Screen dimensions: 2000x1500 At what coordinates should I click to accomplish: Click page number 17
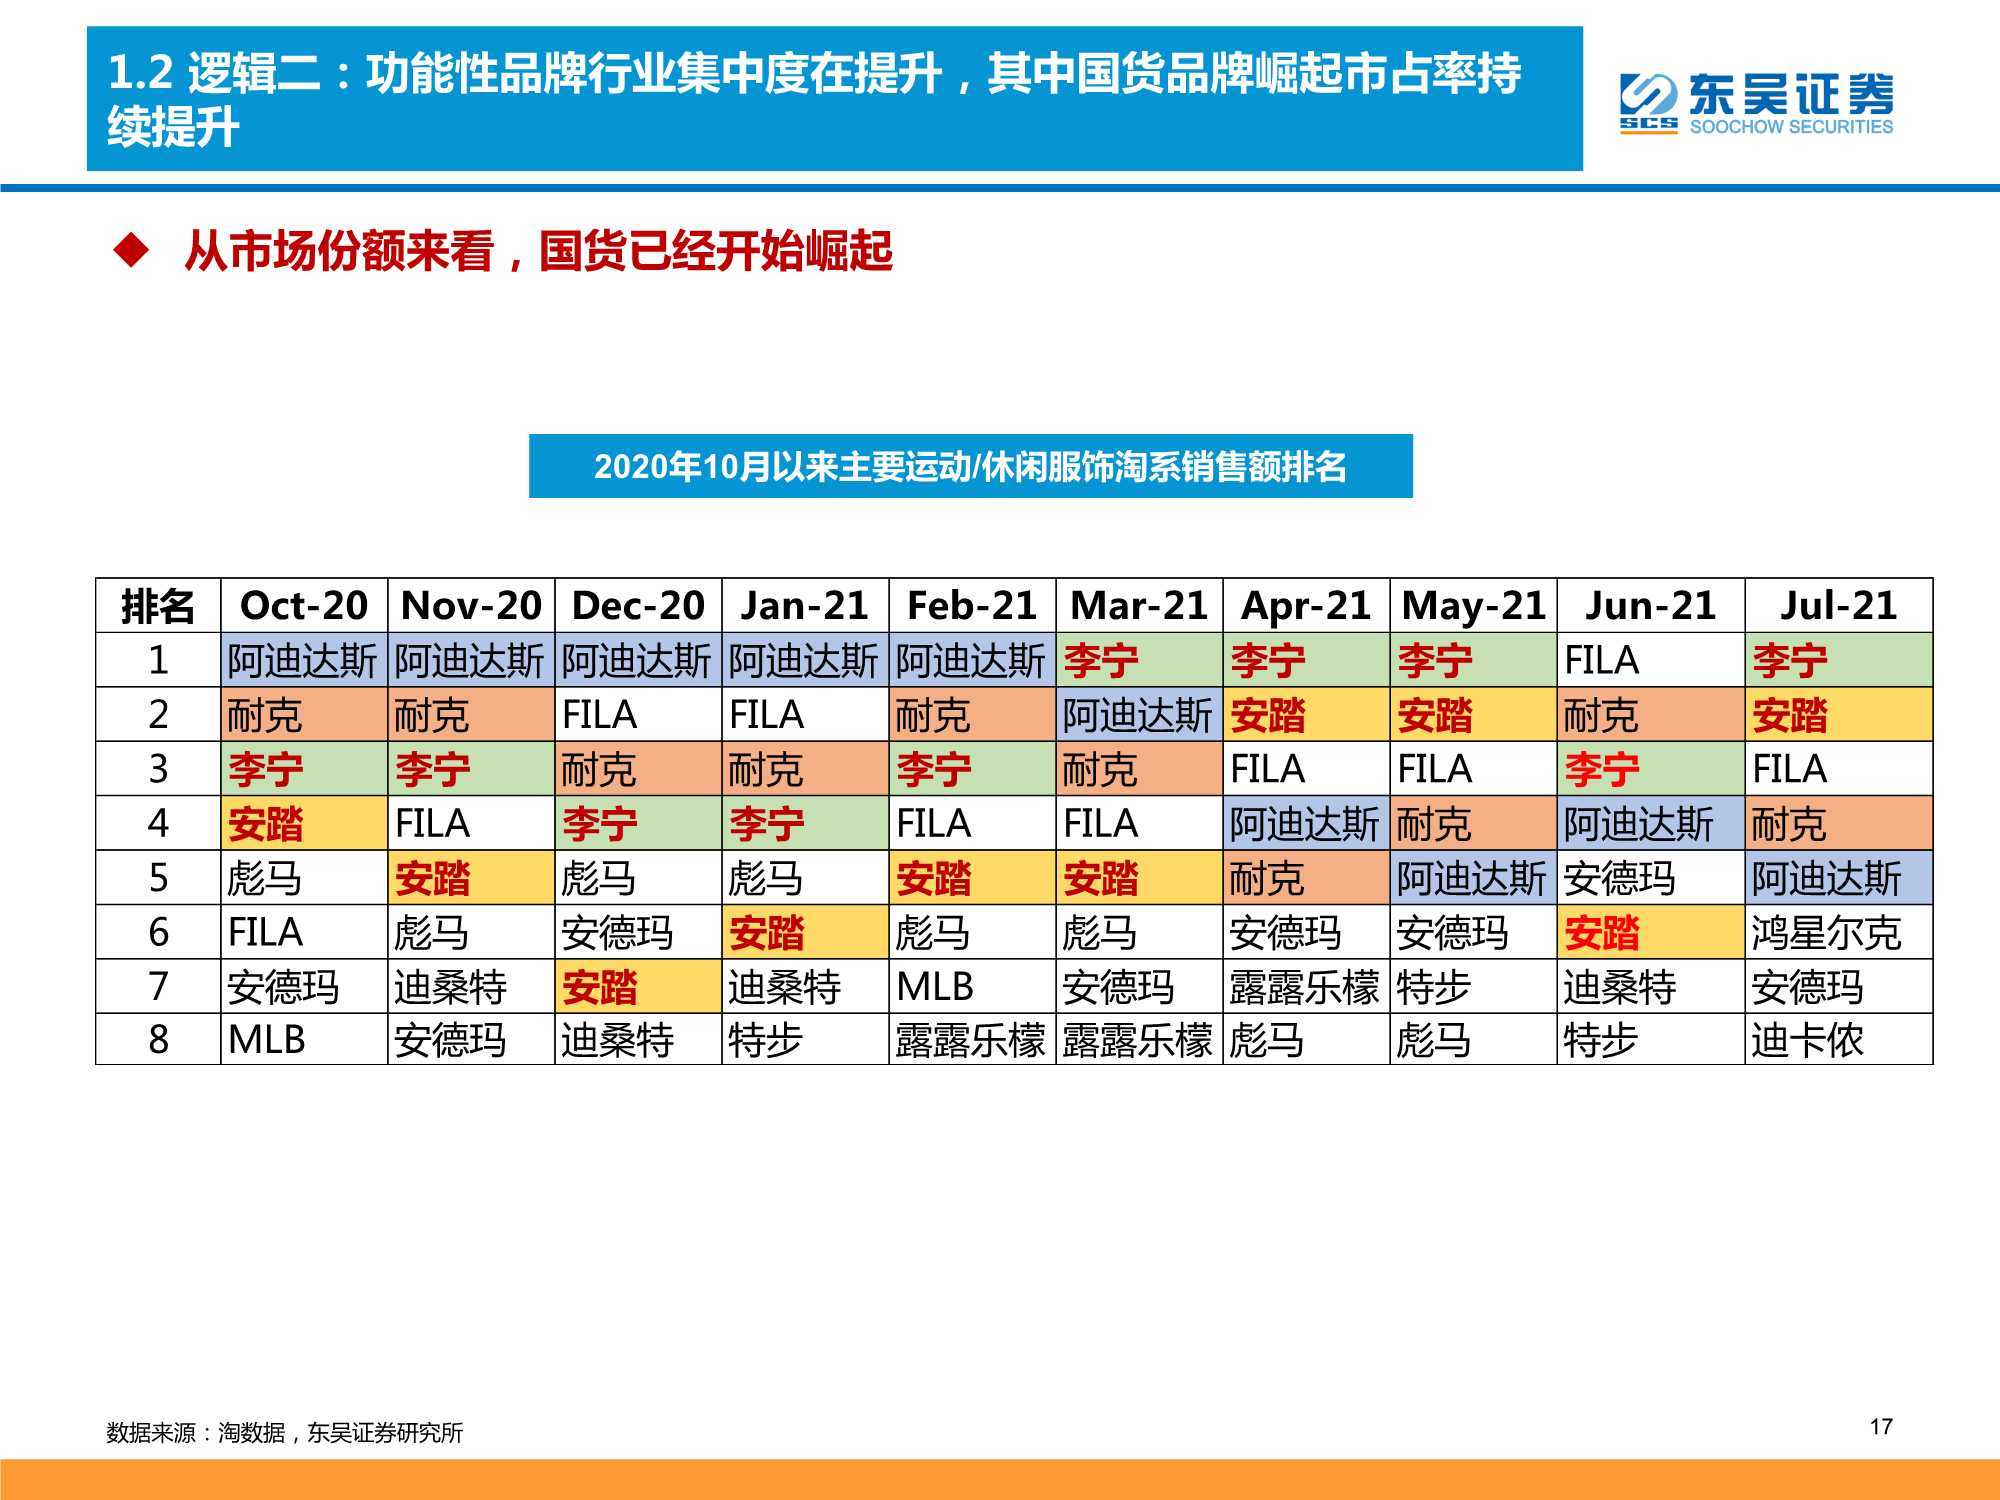pos(1880,1427)
